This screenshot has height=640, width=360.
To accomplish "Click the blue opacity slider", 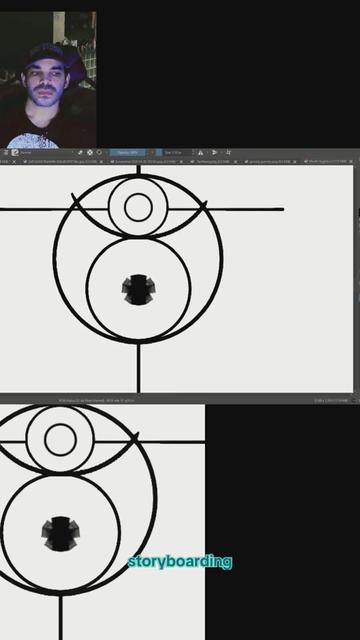I will (x=128, y=153).
